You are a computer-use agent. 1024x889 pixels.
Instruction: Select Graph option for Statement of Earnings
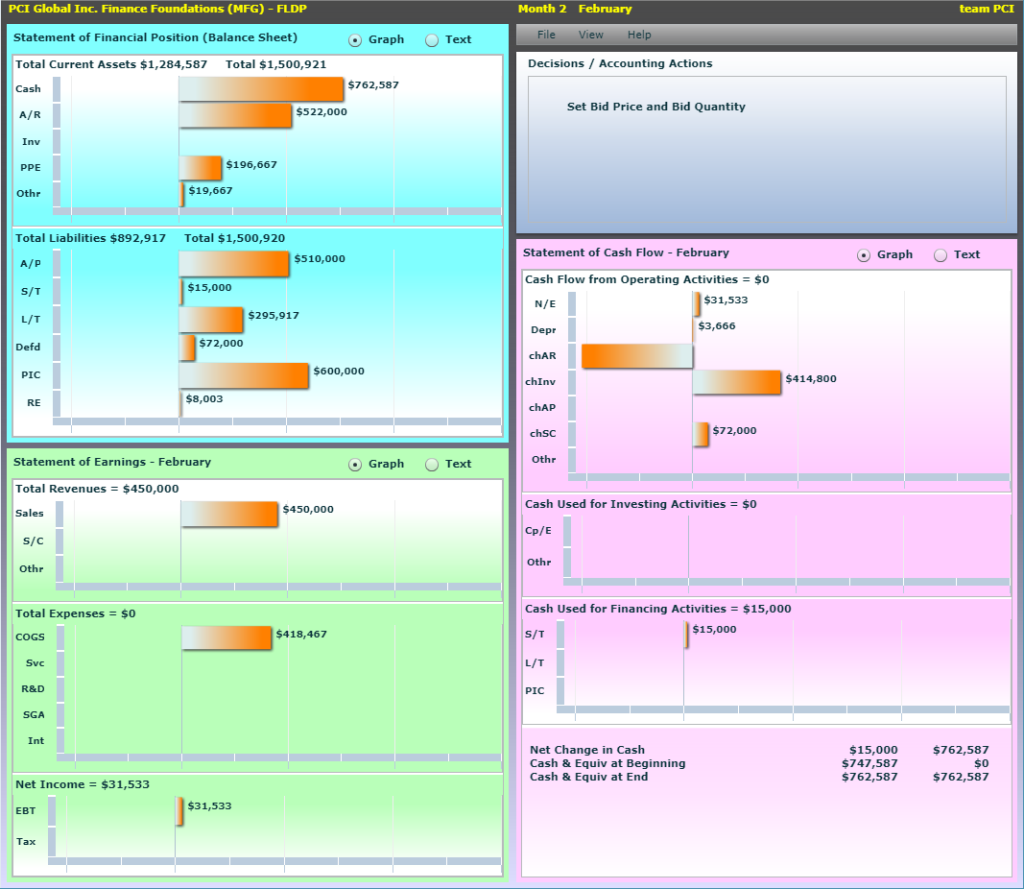pyautogui.click(x=356, y=464)
